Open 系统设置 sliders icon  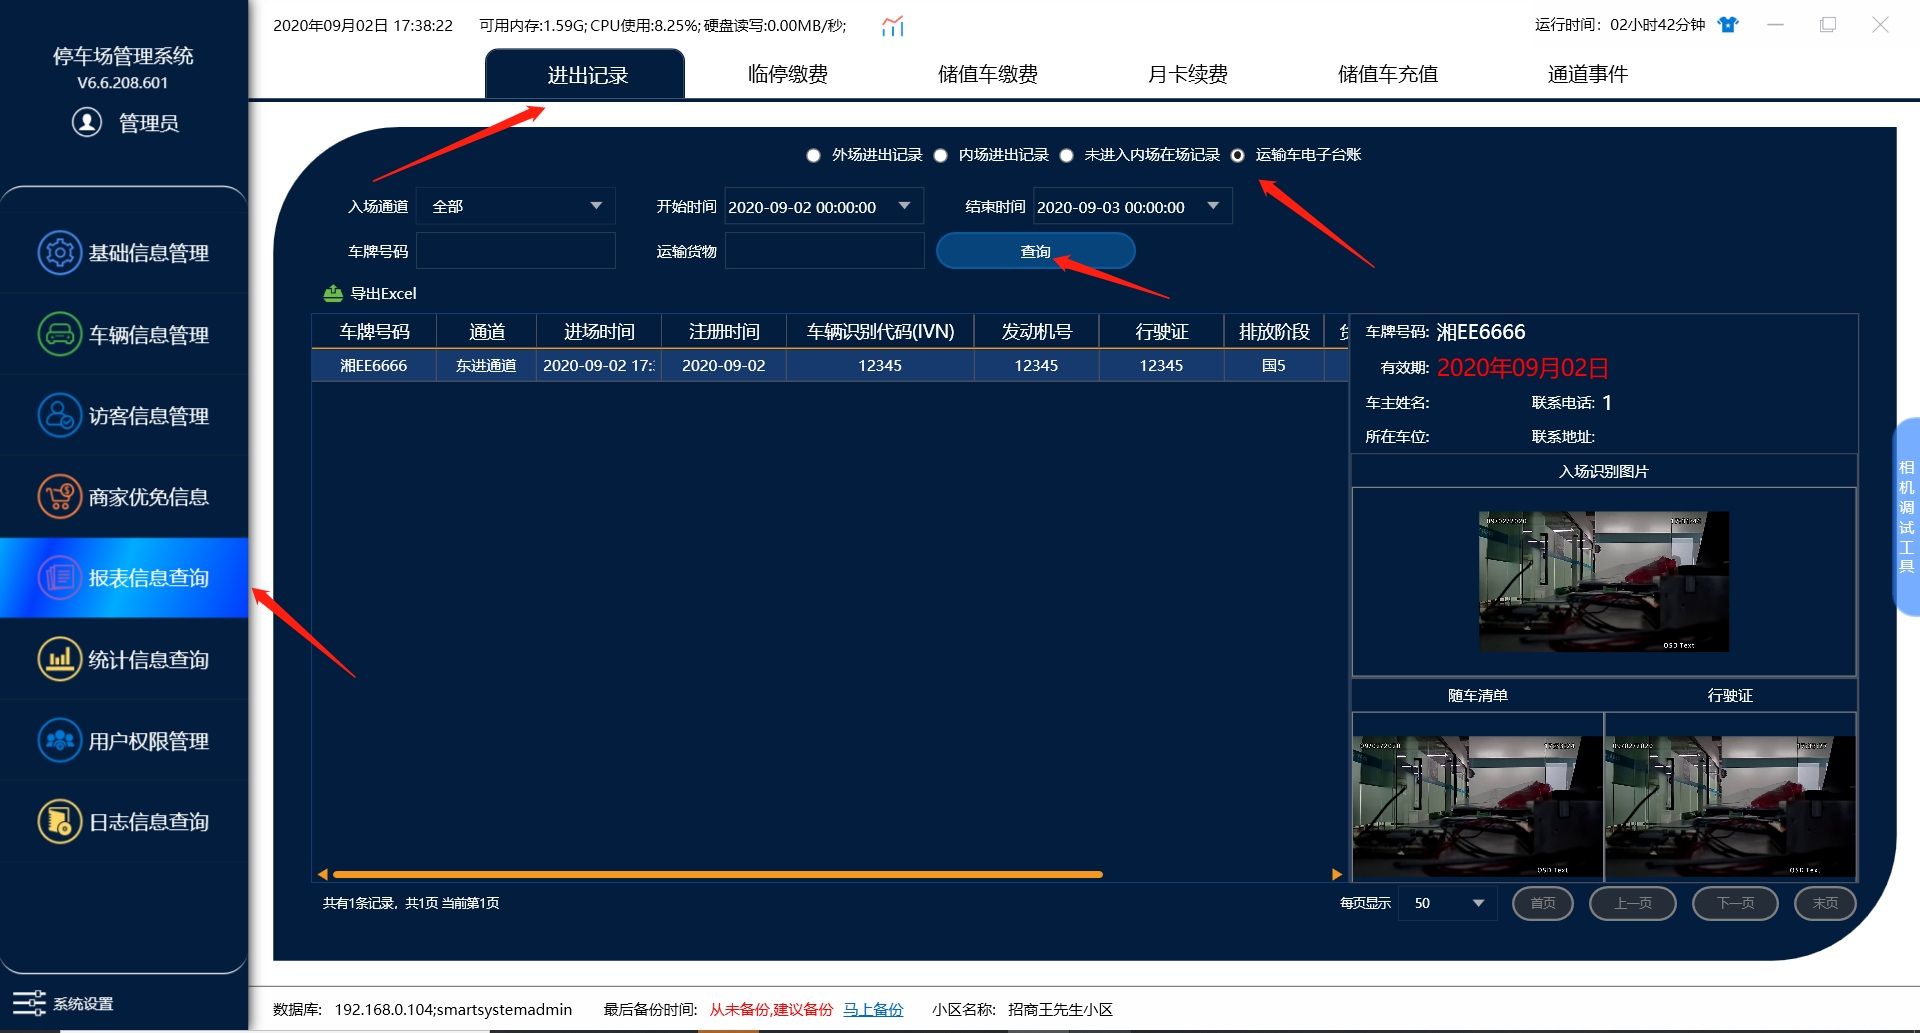(29, 1003)
